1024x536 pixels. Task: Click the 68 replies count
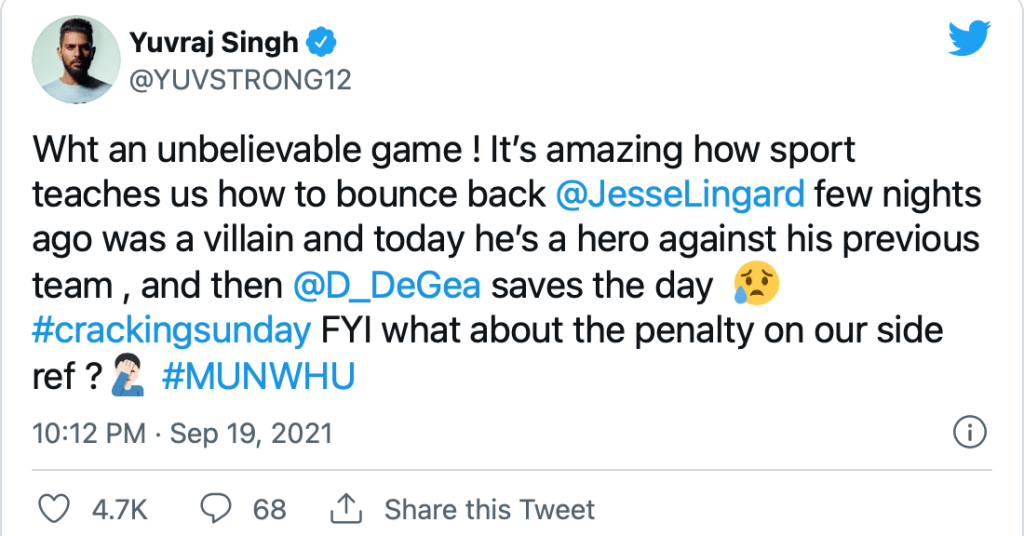pos(269,509)
